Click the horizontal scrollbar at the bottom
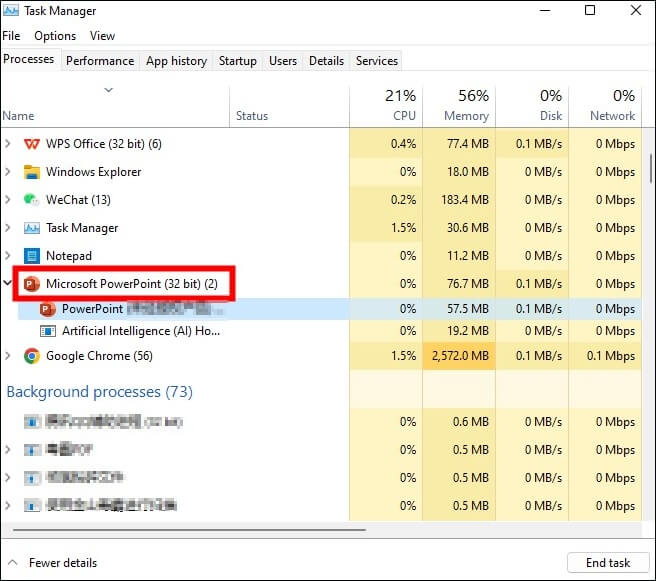The width and height of the screenshot is (656, 581). click(x=190, y=530)
